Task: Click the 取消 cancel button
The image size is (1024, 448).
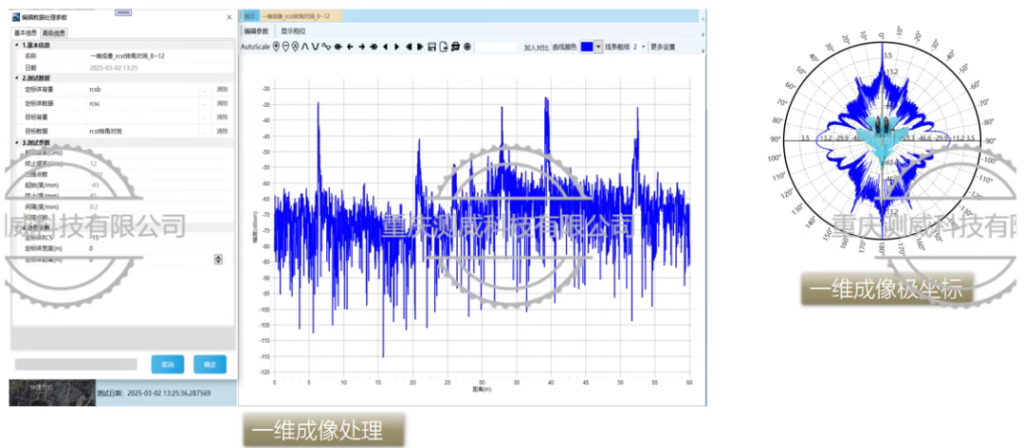Action: [x=167, y=364]
